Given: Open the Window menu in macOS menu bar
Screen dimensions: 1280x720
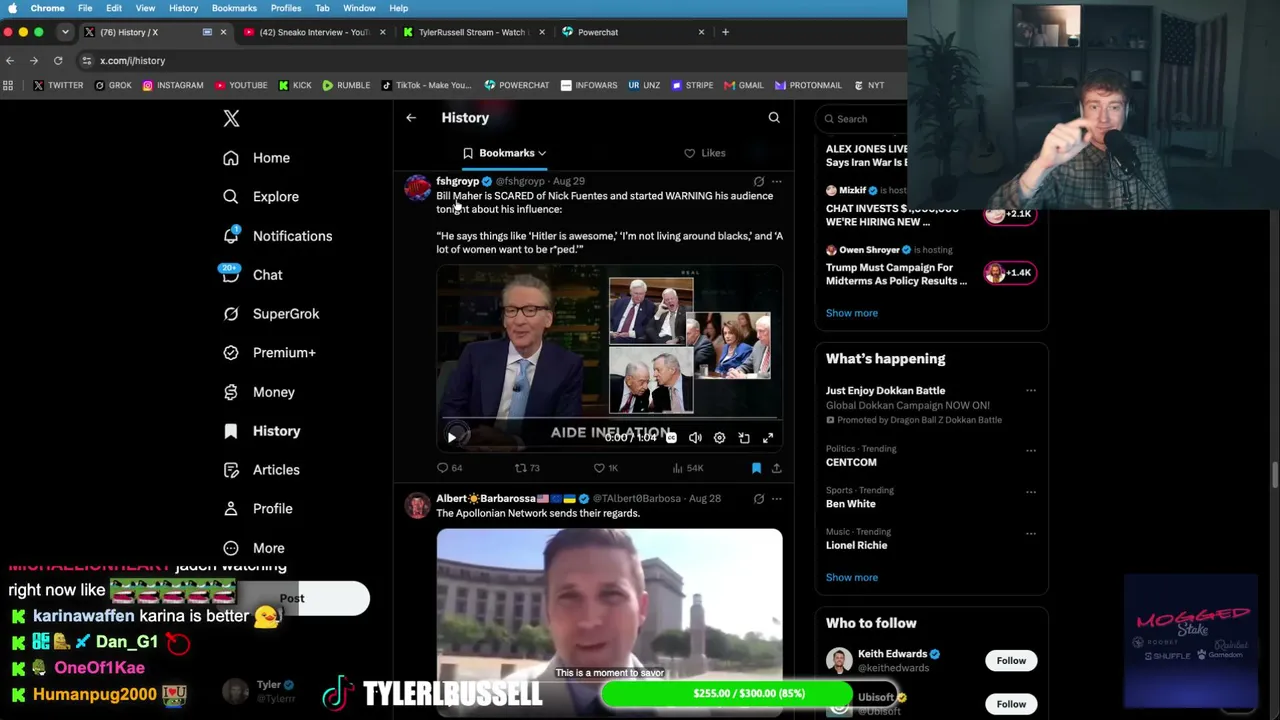Looking at the screenshot, I should coord(359,8).
